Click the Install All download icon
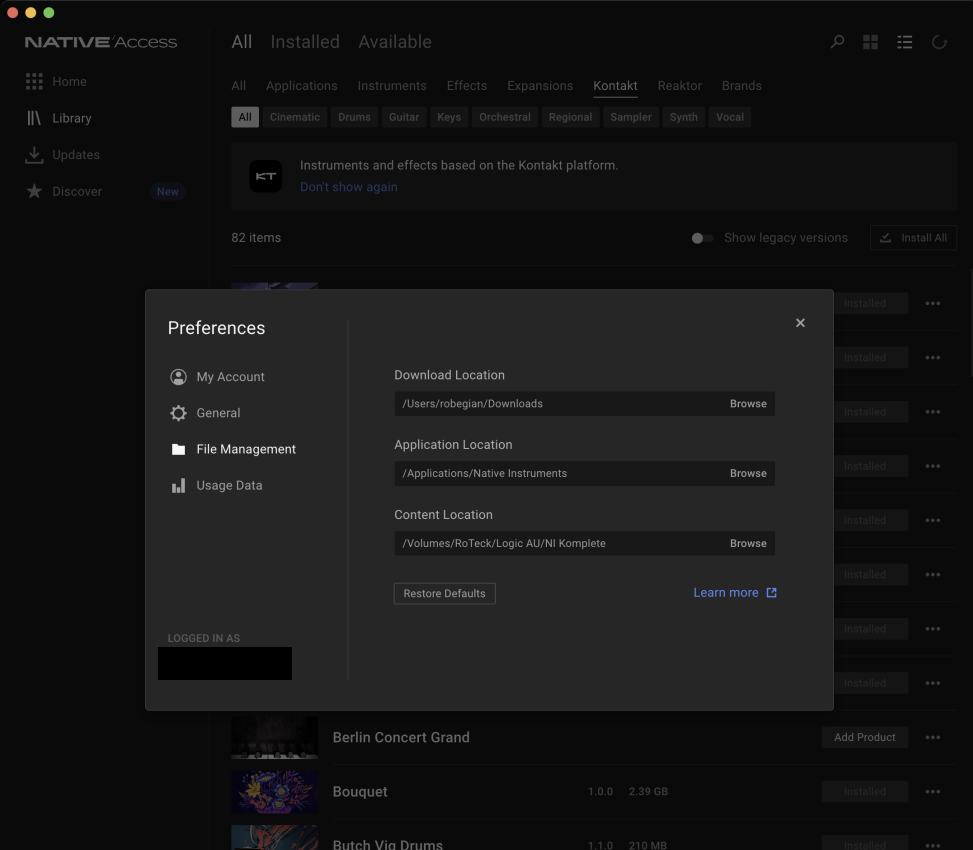 pos(886,238)
